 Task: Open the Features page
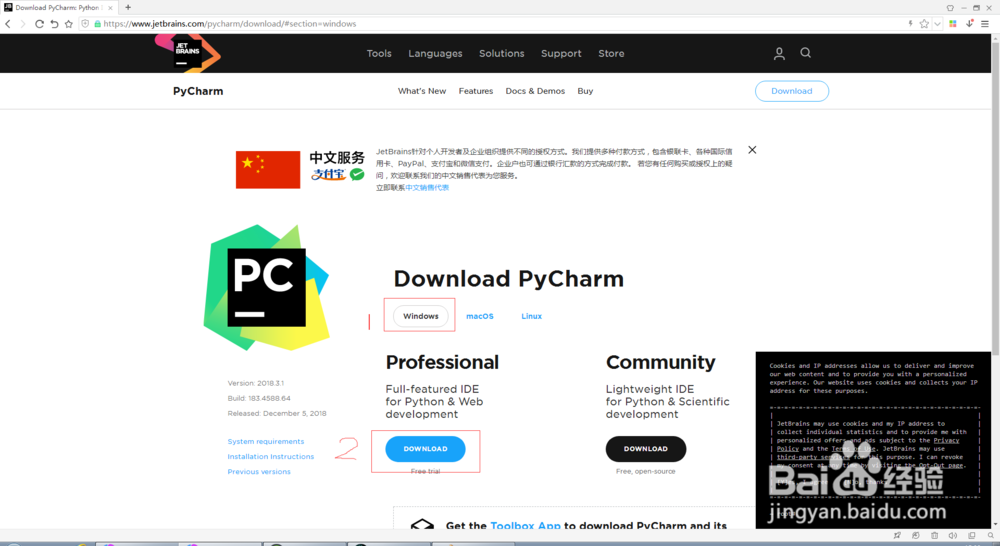click(x=476, y=91)
